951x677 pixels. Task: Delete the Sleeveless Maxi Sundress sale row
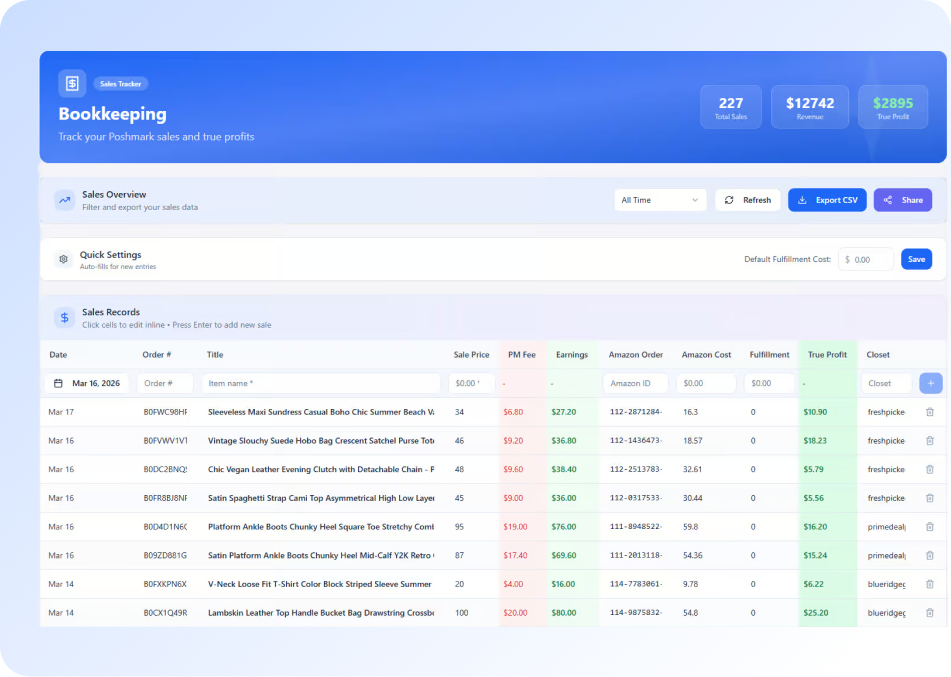(x=929, y=412)
